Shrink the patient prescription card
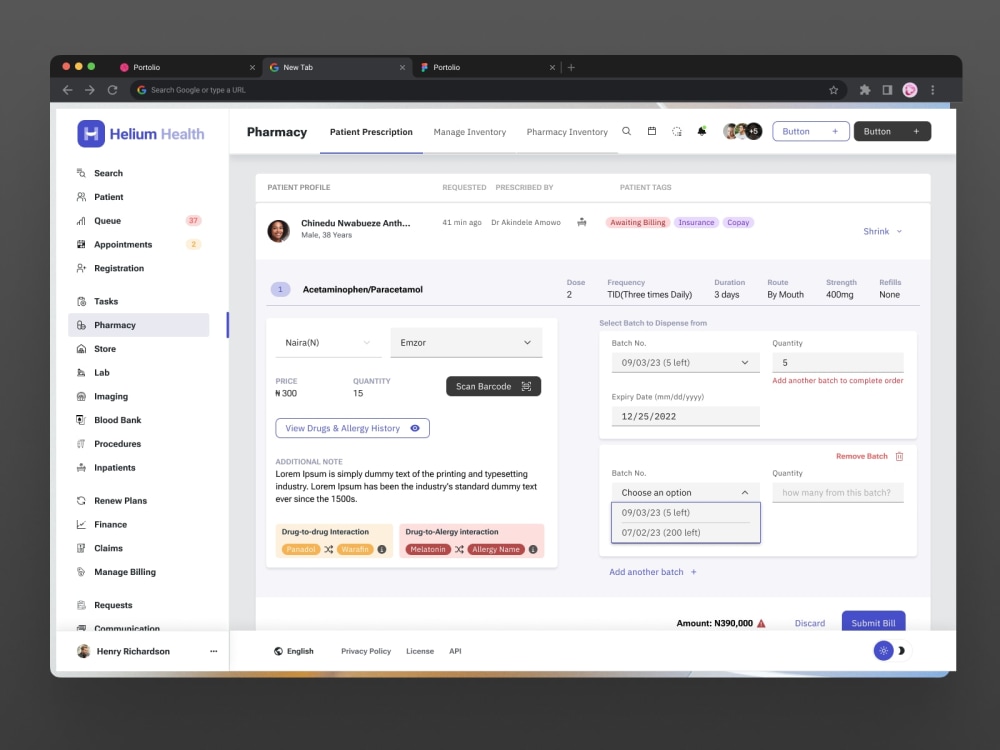This screenshot has height=750, width=1000. (x=883, y=232)
